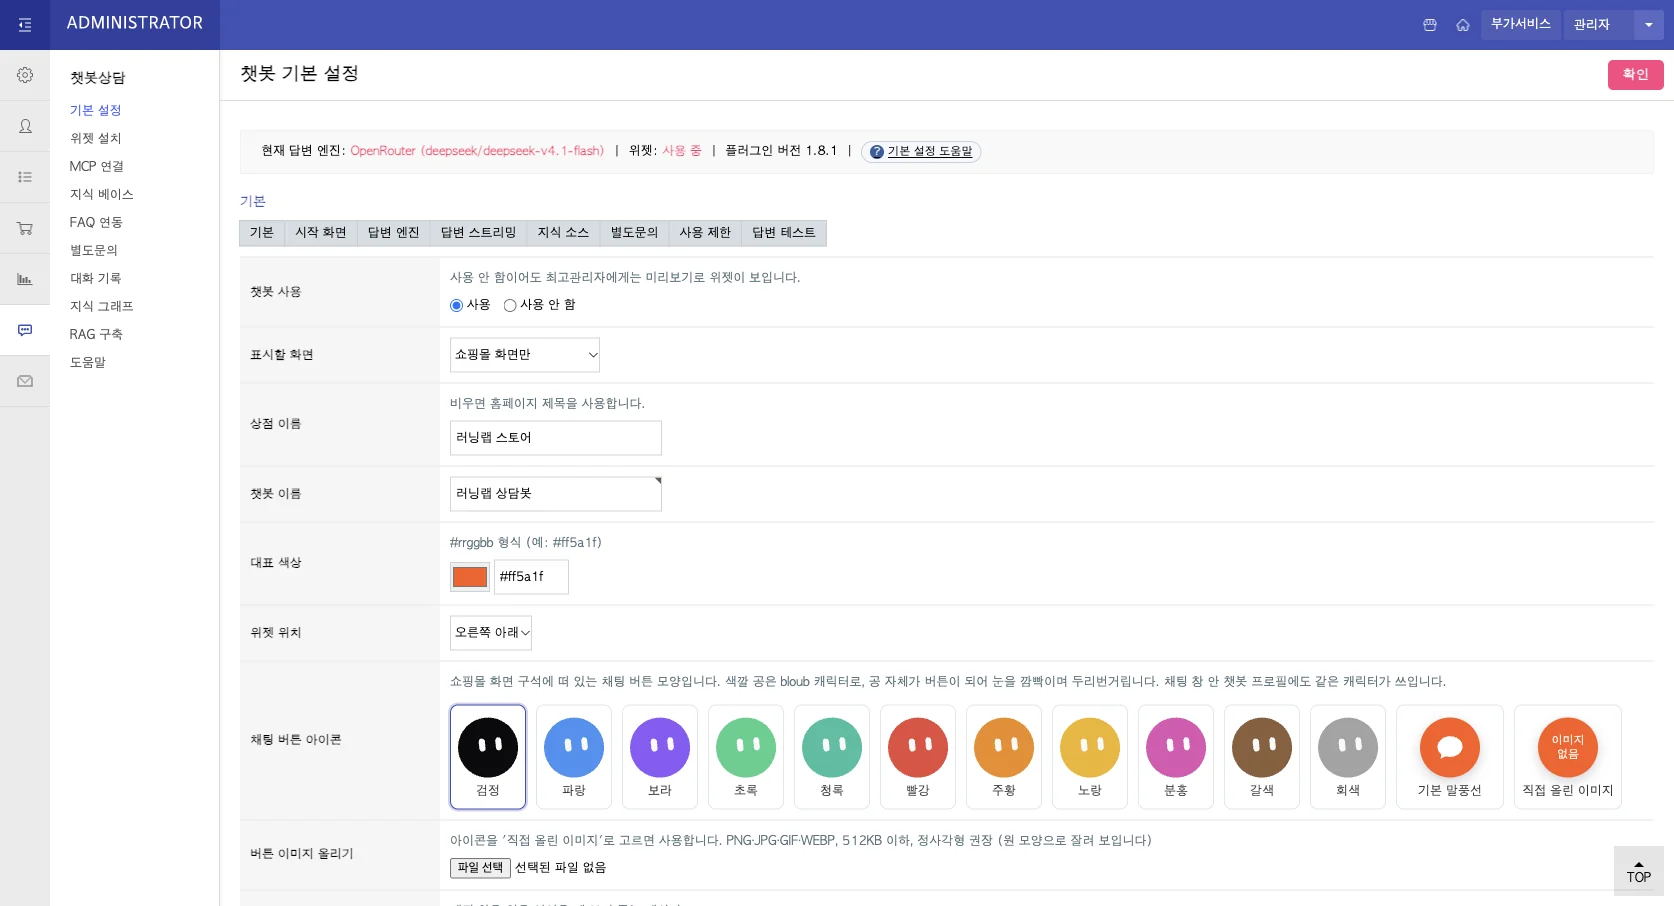This screenshot has width=1674, height=906.
Task: Switch to the 답변 스트리밍 tab
Action: [x=479, y=233]
